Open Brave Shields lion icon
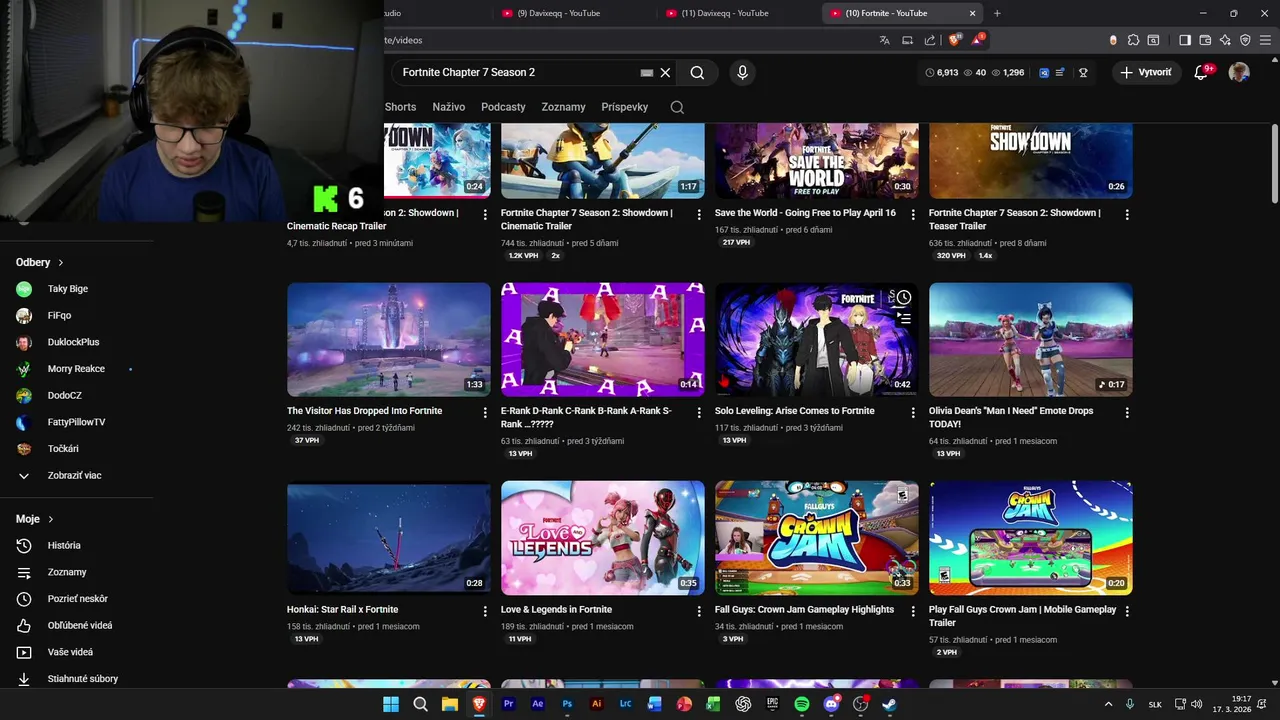This screenshot has height=720, width=1280. click(954, 40)
